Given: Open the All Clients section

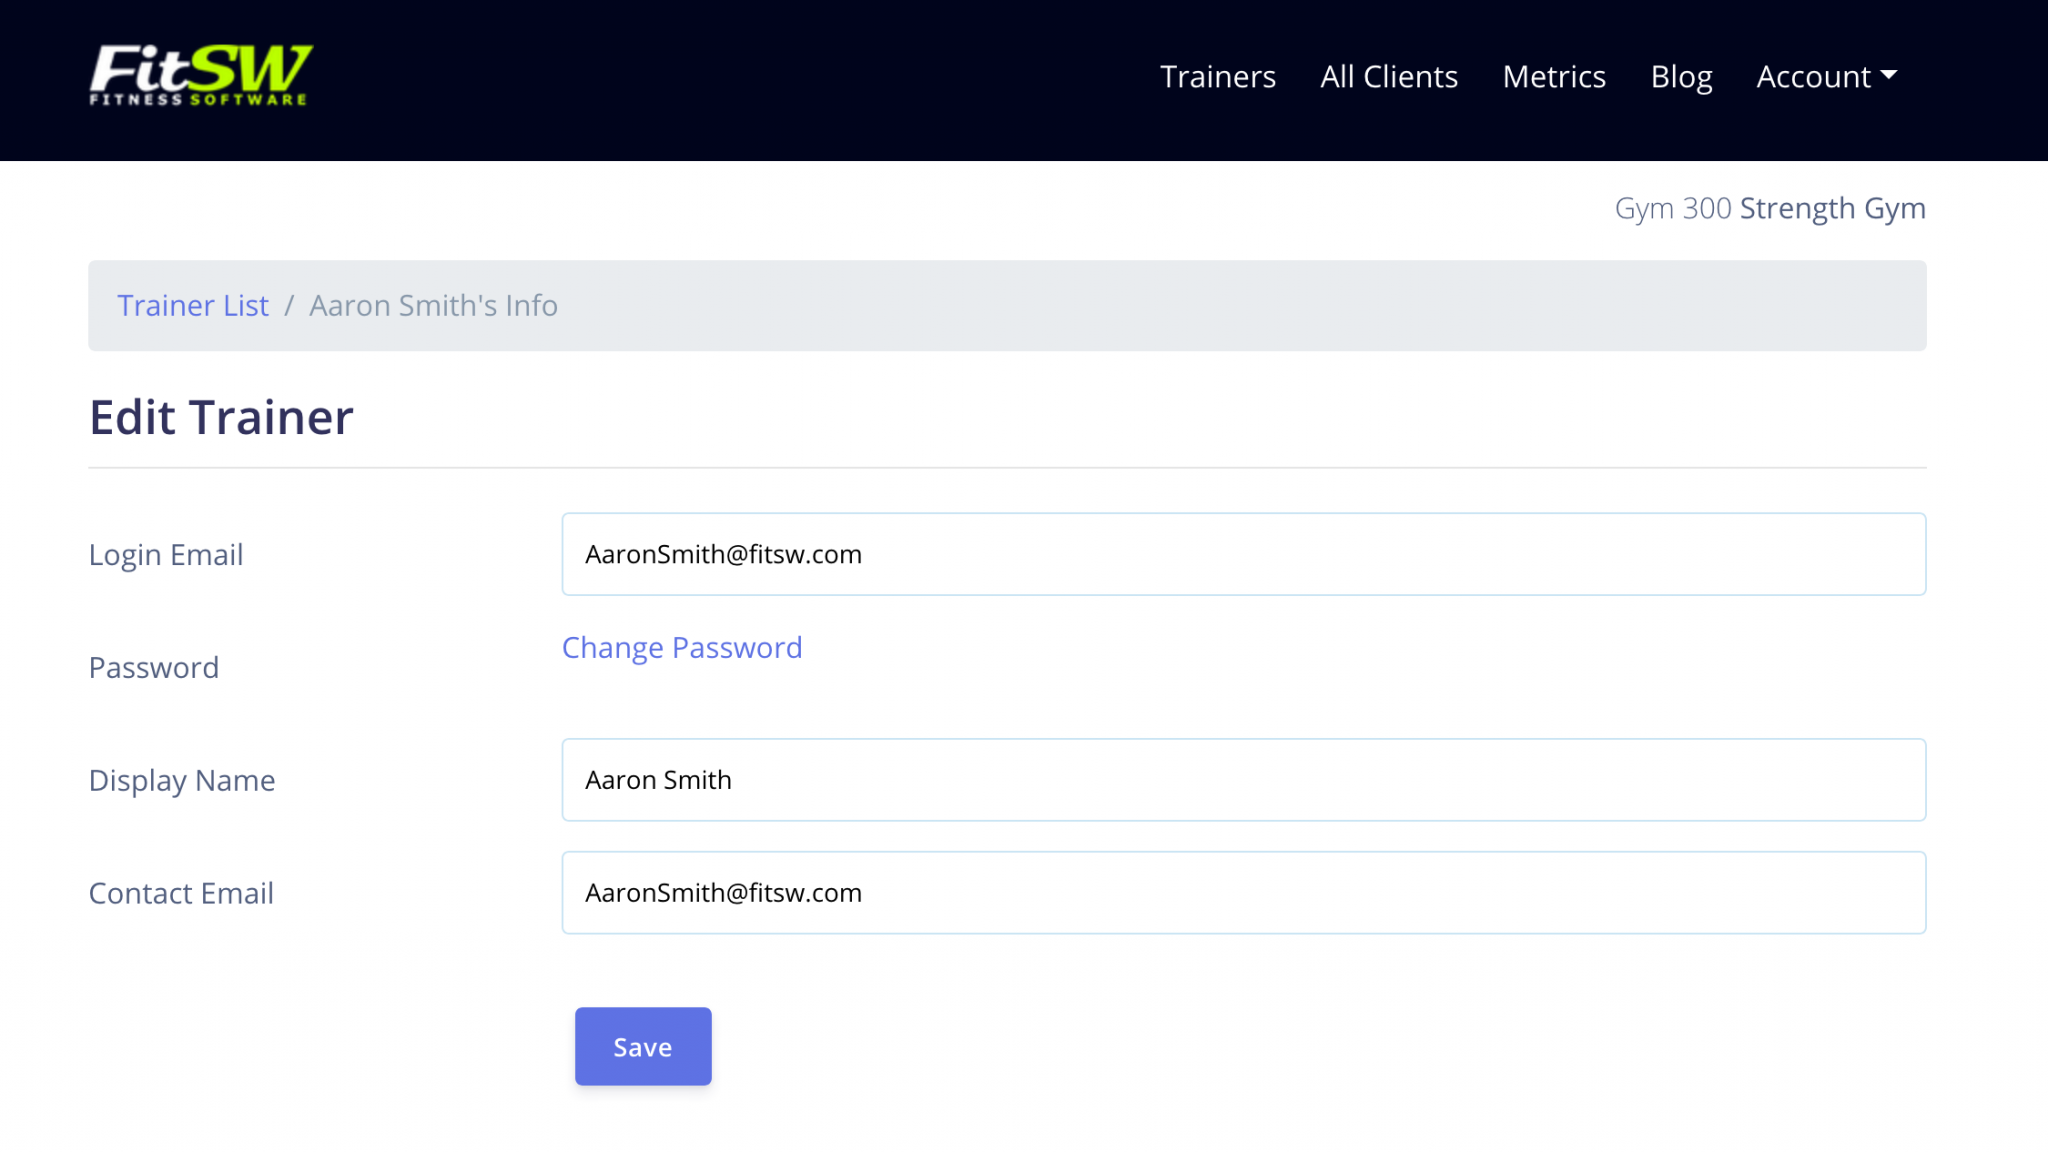Looking at the screenshot, I should [x=1388, y=76].
